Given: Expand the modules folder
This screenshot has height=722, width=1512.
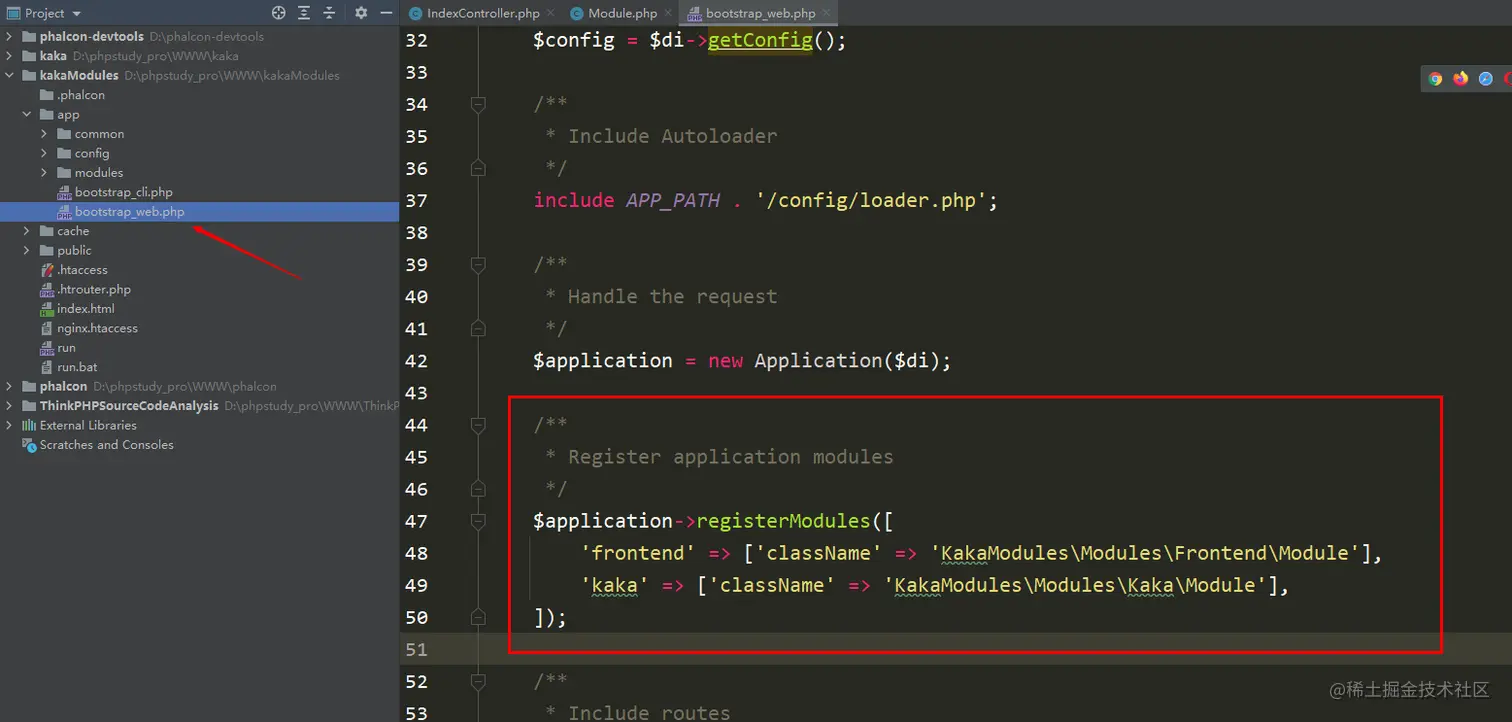Looking at the screenshot, I should pyautogui.click(x=44, y=173).
